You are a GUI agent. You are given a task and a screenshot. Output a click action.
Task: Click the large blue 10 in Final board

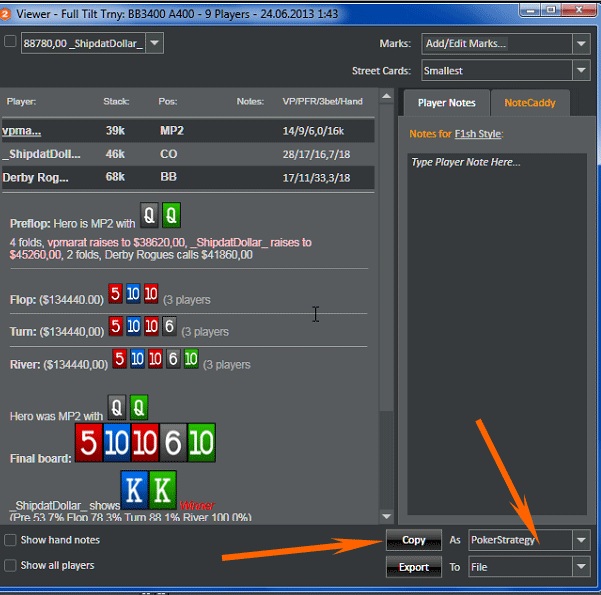(117, 442)
